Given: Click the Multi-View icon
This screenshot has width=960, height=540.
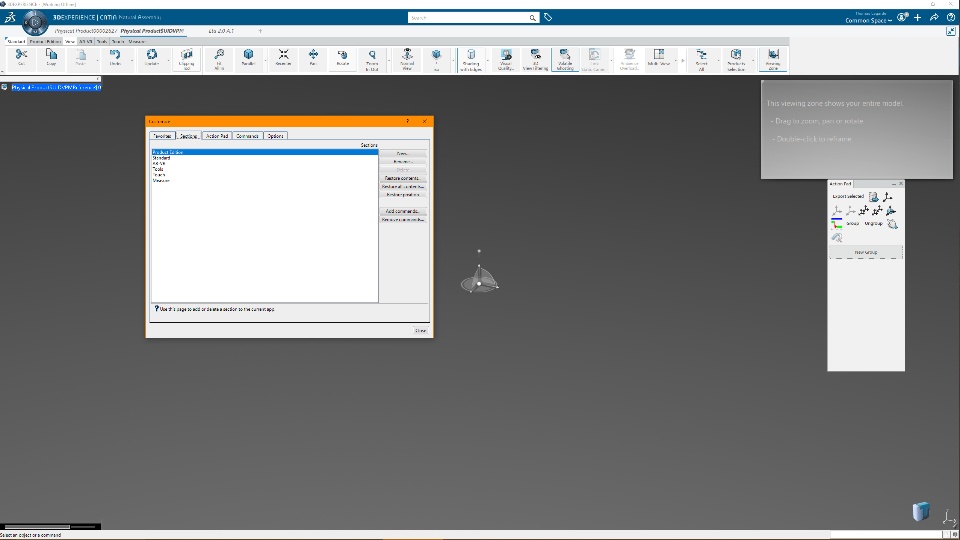Looking at the screenshot, I should point(659,58).
